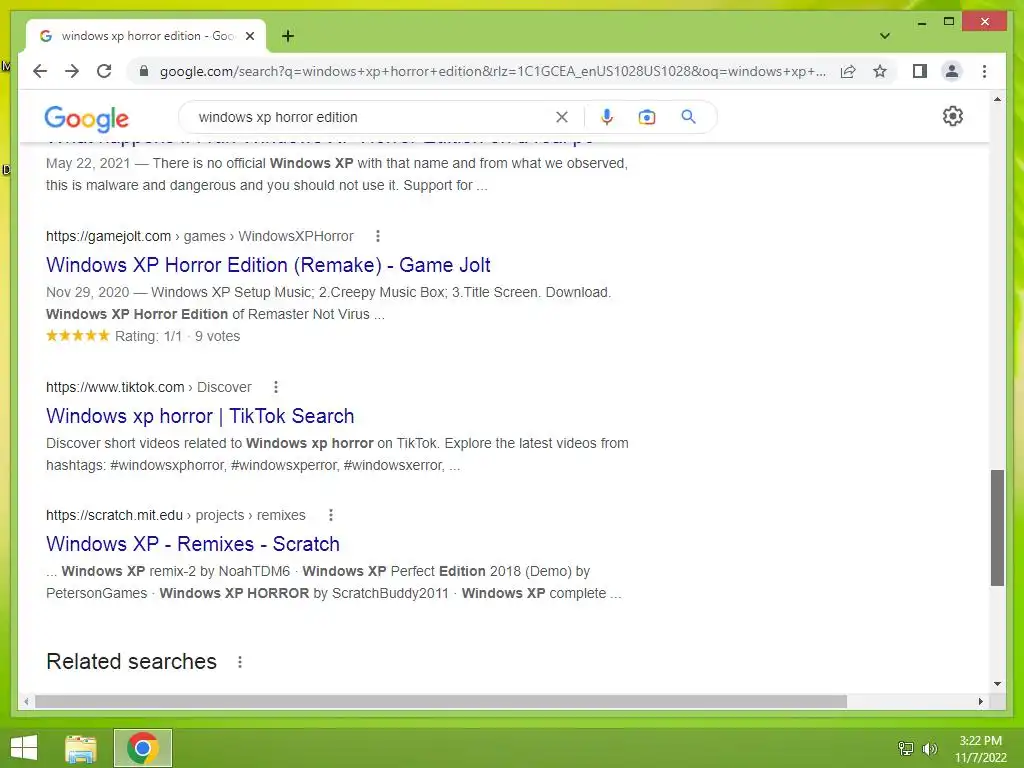The width and height of the screenshot is (1024, 768).
Task: Click the Google search input field
Action: pos(372,117)
